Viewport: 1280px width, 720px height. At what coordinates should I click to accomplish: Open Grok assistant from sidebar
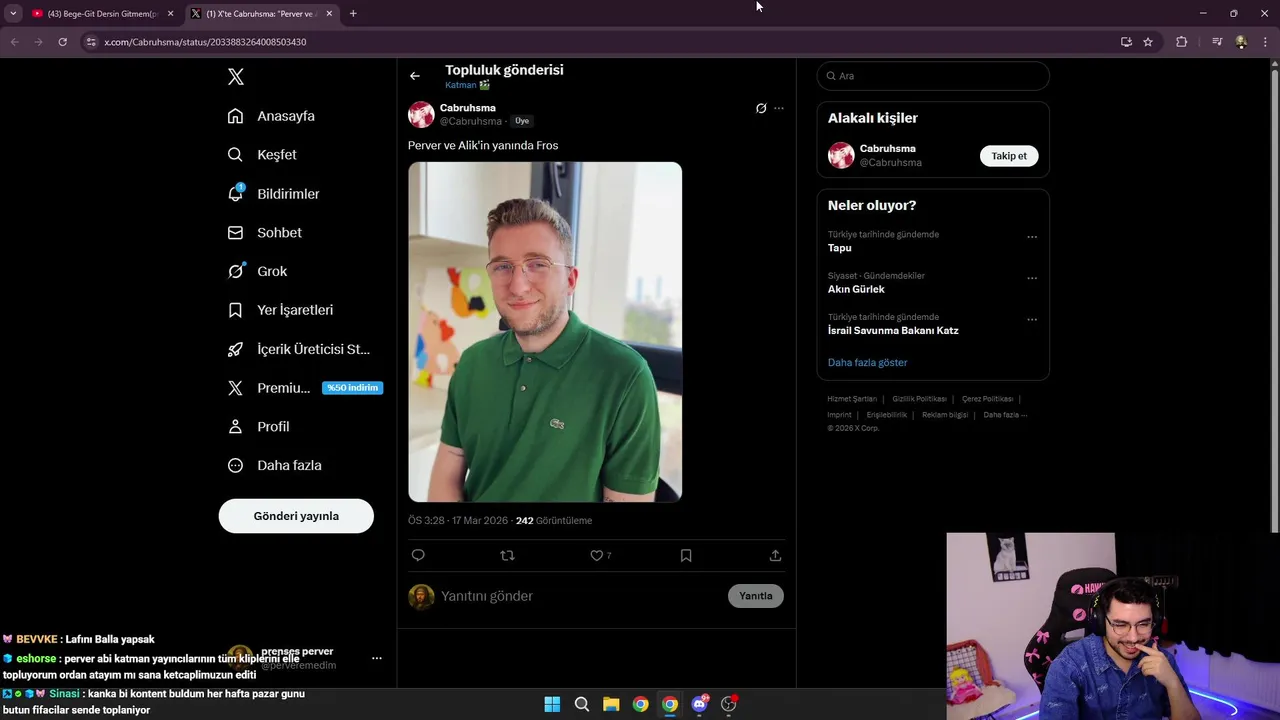coord(257,271)
